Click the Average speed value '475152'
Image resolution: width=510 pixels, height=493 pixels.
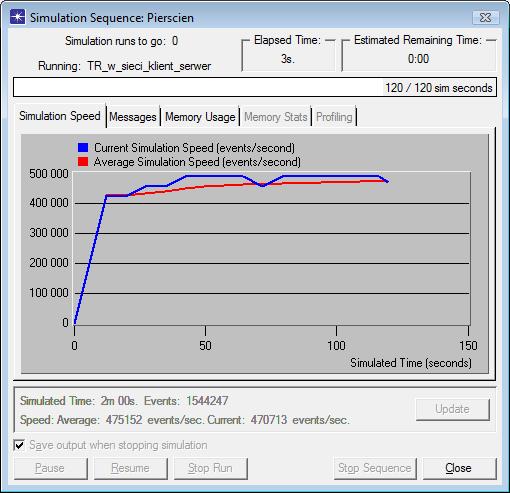coord(124,420)
